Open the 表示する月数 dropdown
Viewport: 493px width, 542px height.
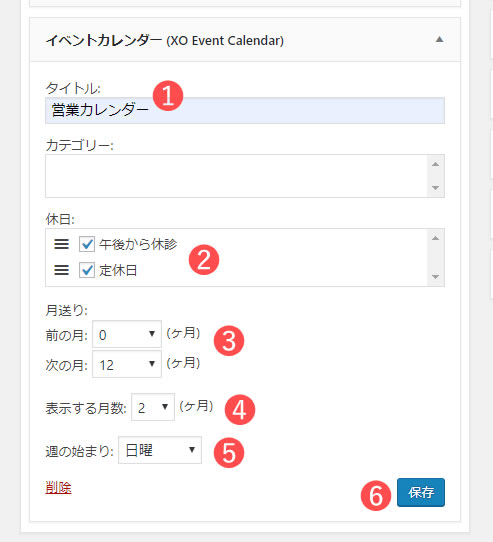[153, 407]
